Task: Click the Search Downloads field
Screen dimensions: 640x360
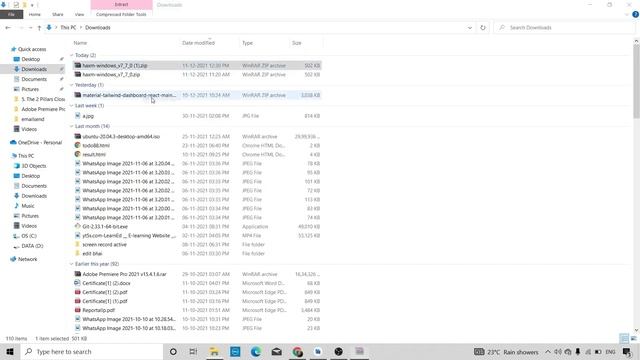Action: tap(565, 28)
